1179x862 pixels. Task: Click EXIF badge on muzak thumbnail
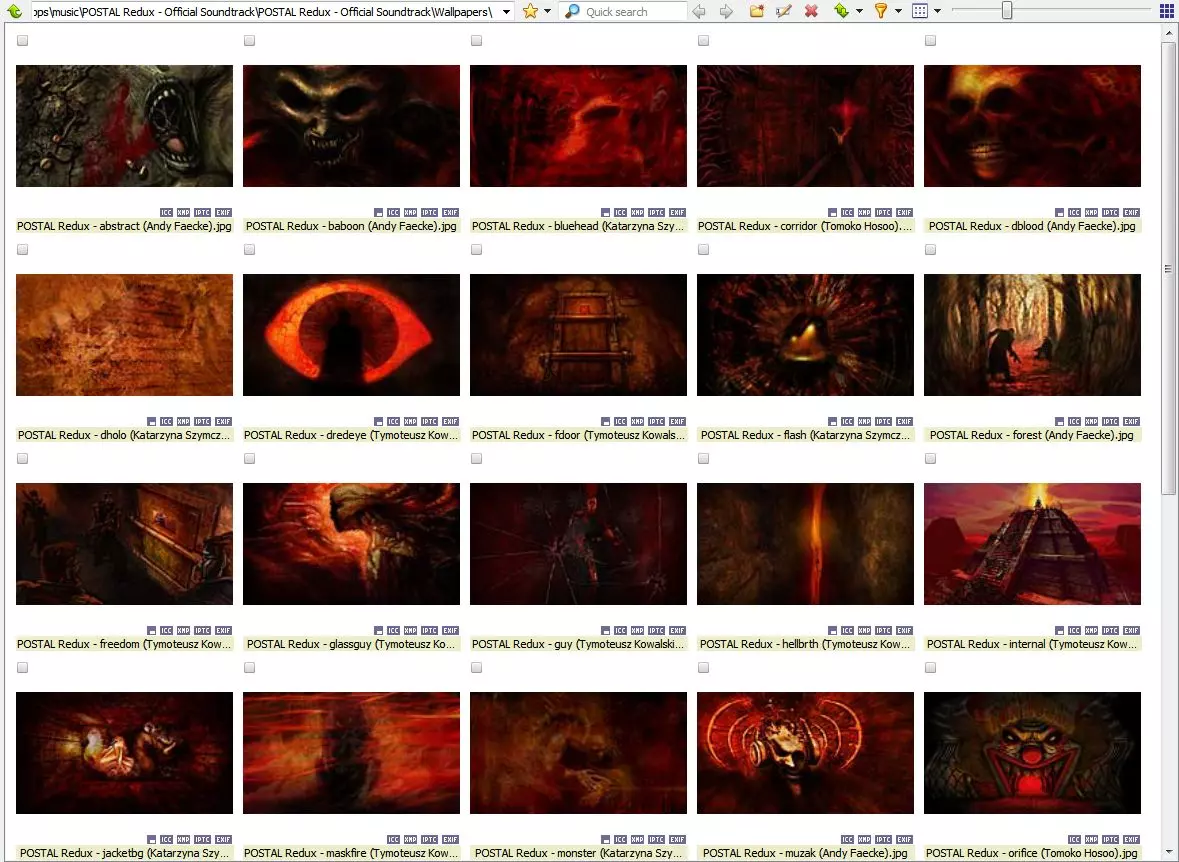pos(905,839)
